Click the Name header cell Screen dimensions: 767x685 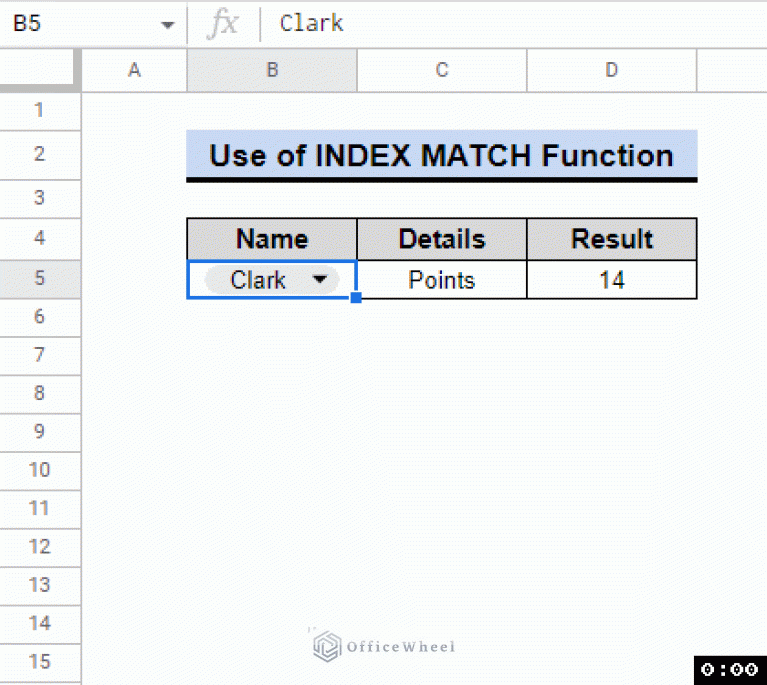coord(271,240)
